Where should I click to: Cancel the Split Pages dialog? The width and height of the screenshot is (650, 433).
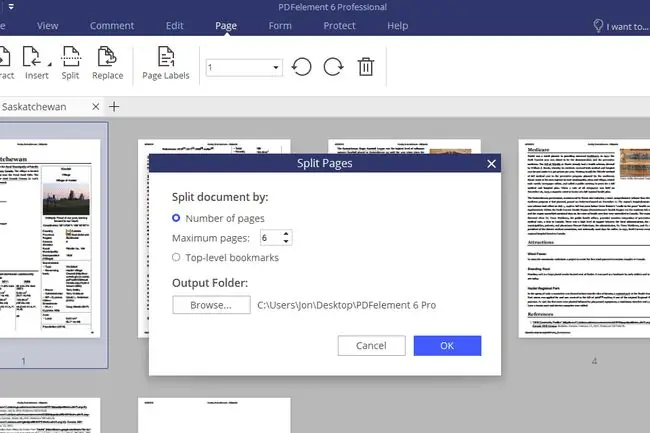tap(371, 346)
